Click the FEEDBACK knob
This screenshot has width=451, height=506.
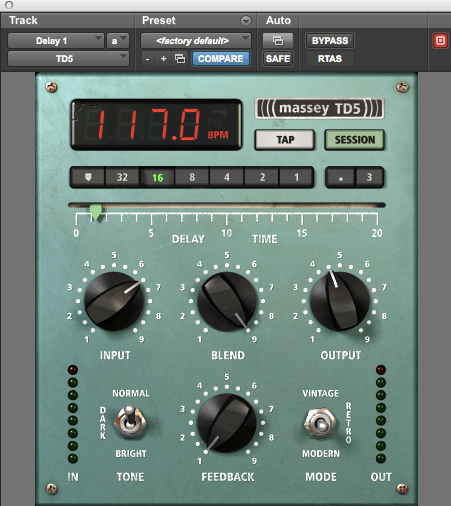(227, 423)
